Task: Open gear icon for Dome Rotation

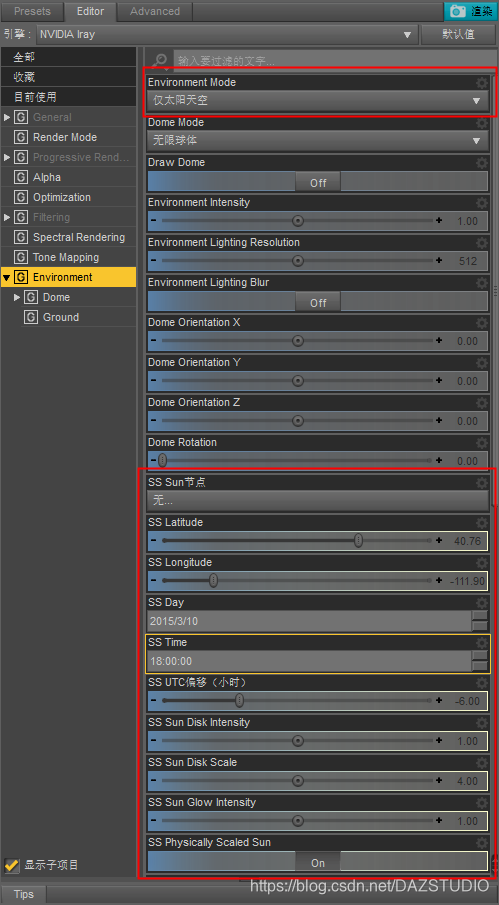Action: (482, 443)
